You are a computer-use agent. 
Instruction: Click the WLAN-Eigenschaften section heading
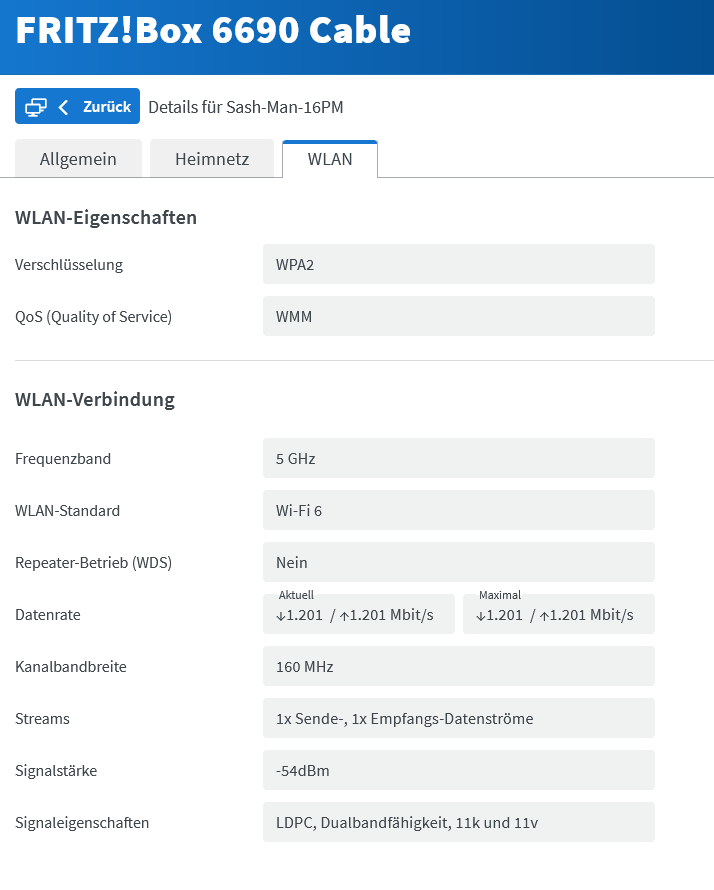click(106, 218)
